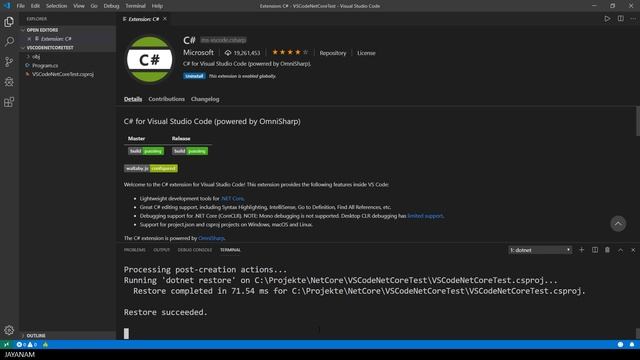Open the Debug view in activity bar

tap(9, 82)
